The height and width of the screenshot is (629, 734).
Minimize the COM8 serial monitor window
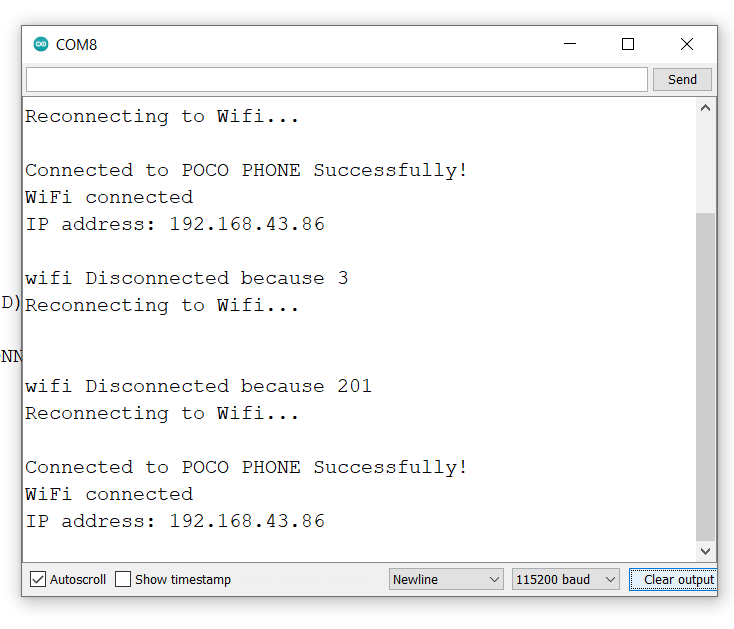[x=570, y=44]
